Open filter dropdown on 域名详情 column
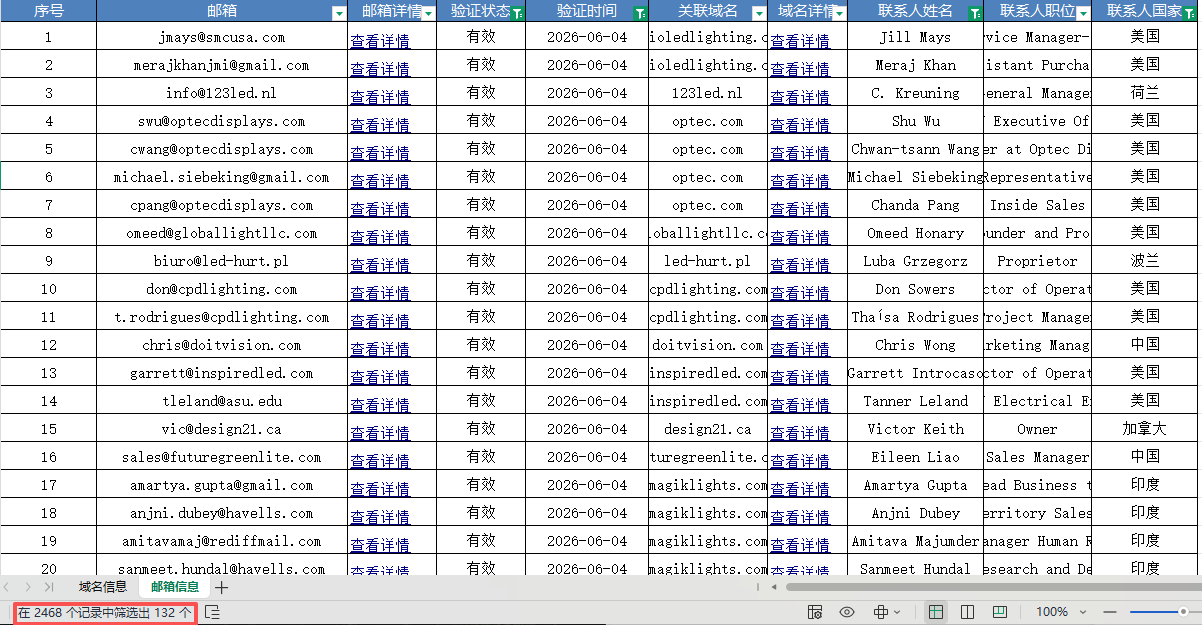The image size is (1202, 625). [839, 13]
